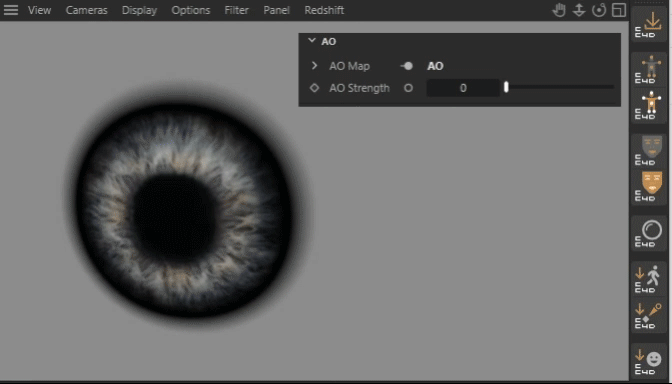Click the AO Strength slider track
Screen dimensions: 672x384
(559, 87)
